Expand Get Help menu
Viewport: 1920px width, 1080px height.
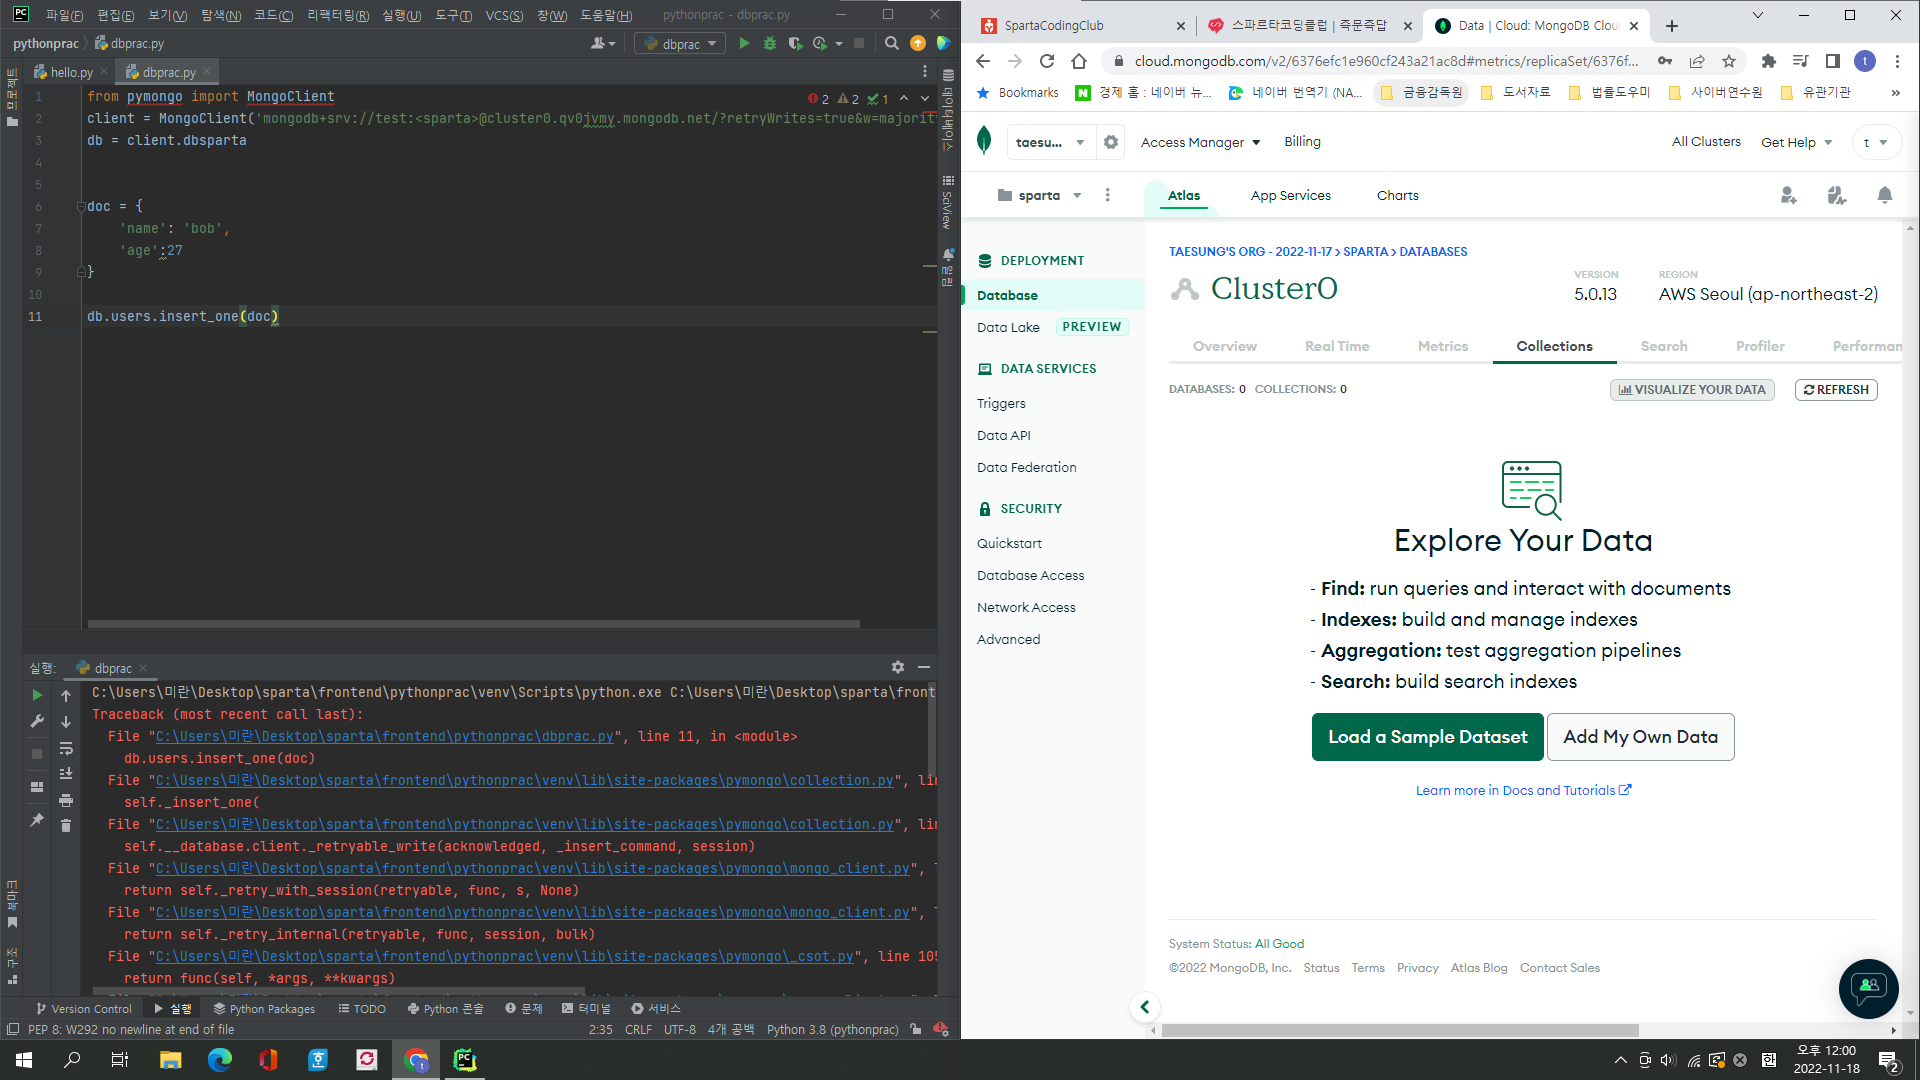(1796, 142)
